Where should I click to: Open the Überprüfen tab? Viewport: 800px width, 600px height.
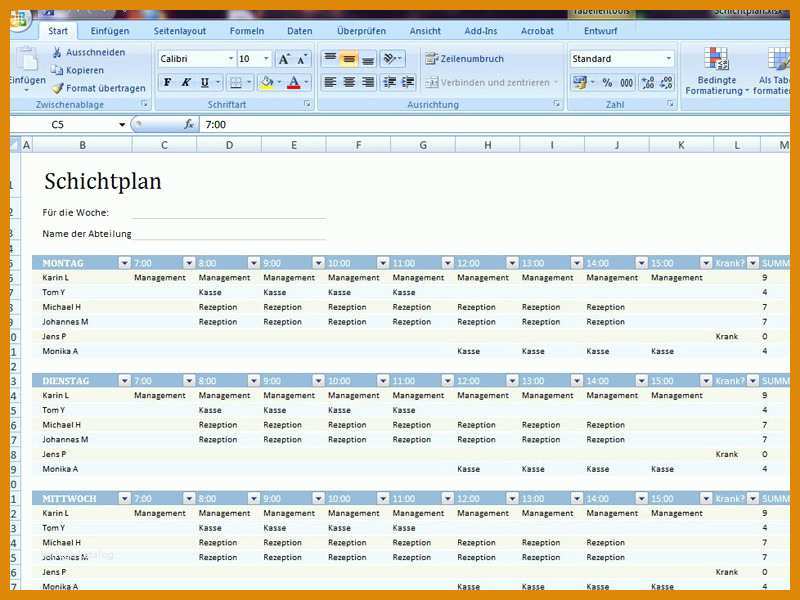pyautogui.click(x=361, y=31)
